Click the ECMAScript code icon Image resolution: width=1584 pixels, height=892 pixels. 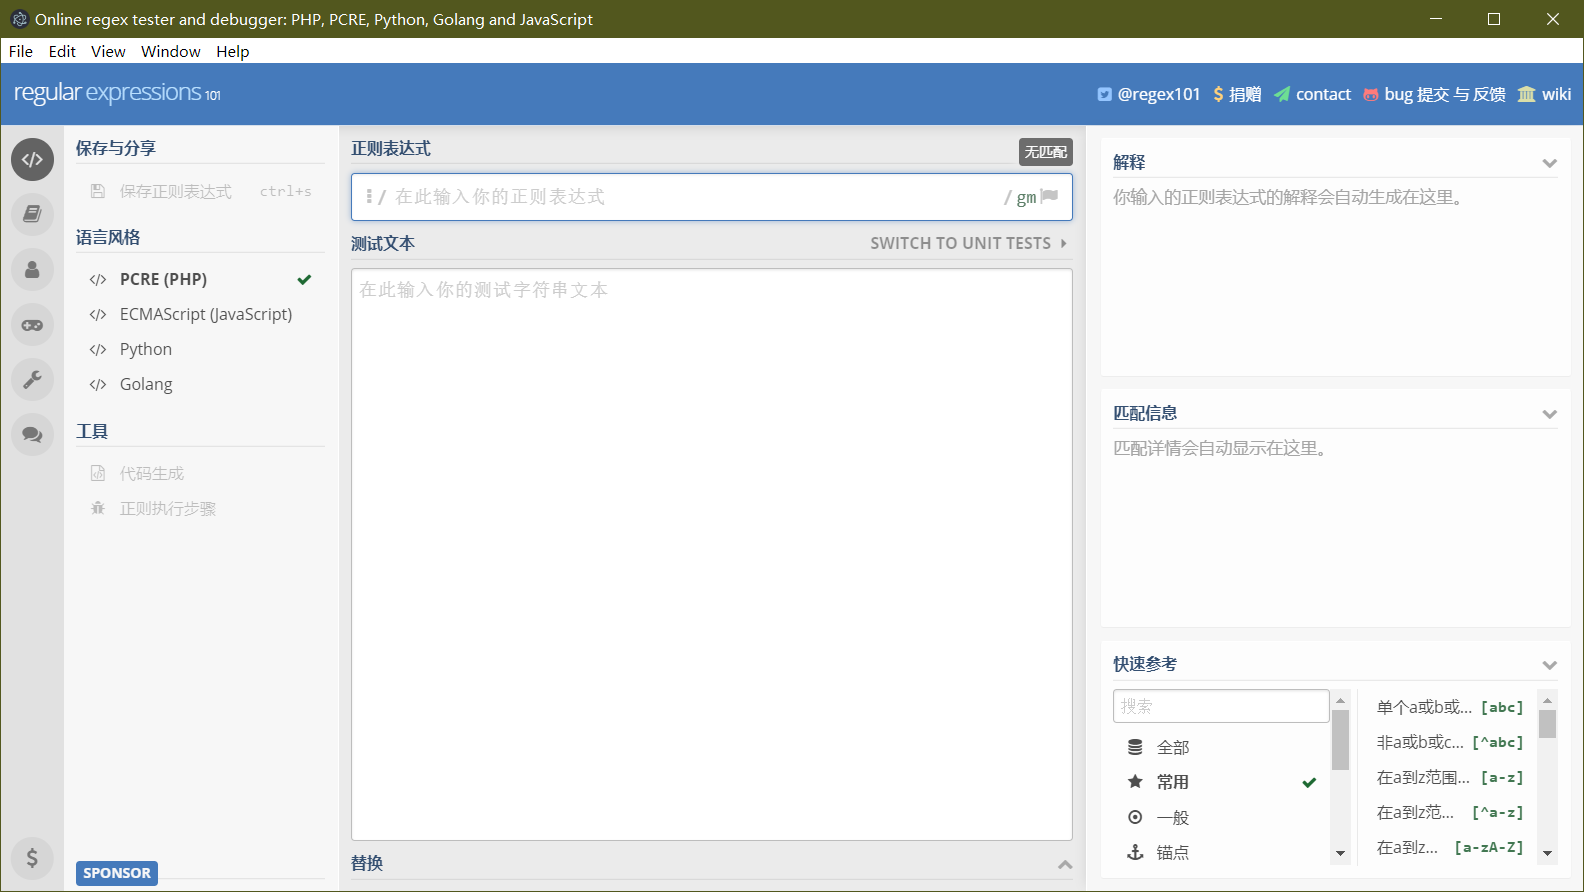click(98, 315)
